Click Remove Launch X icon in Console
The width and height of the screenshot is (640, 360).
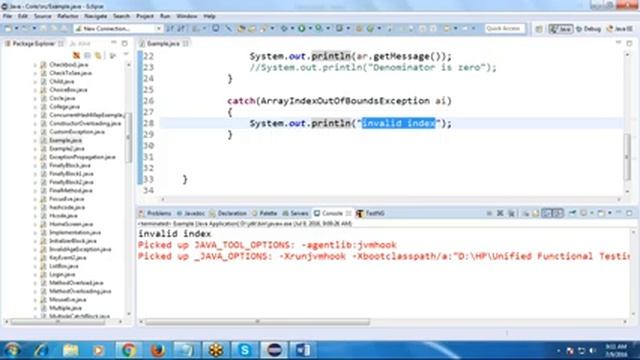pos(500,213)
